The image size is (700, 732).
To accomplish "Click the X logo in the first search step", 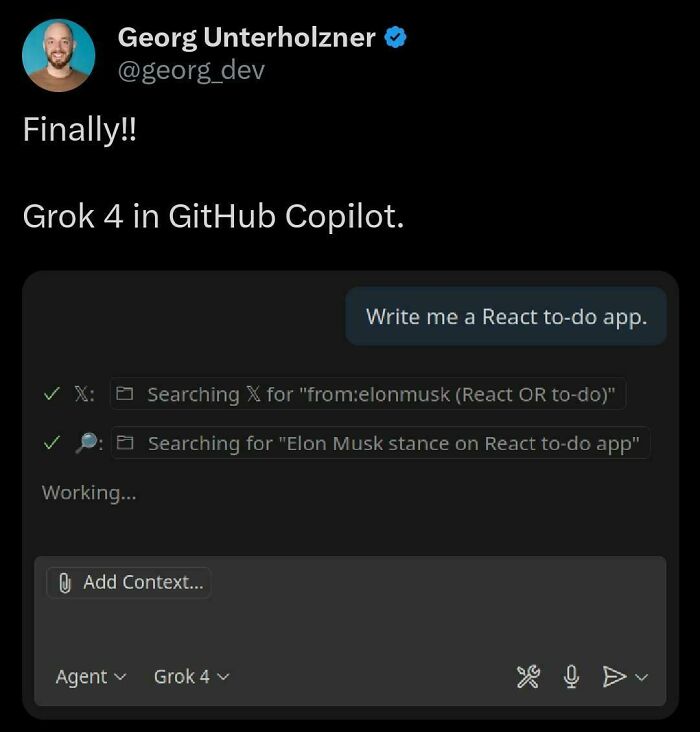I will click(x=84, y=395).
